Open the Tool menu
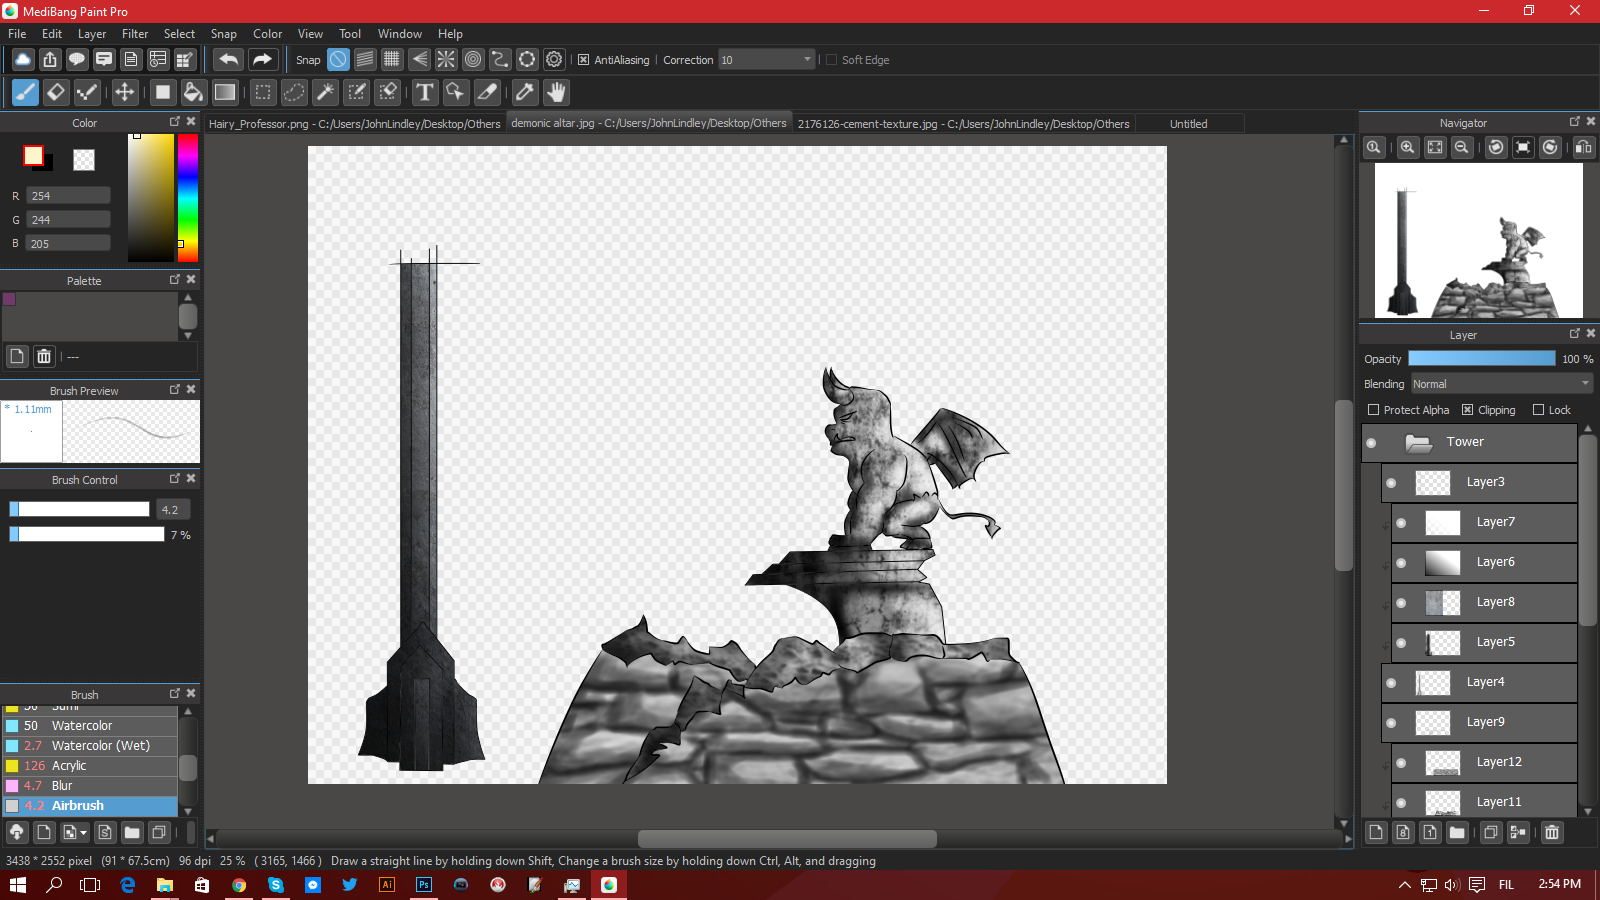Image resolution: width=1600 pixels, height=900 pixels. (x=350, y=34)
